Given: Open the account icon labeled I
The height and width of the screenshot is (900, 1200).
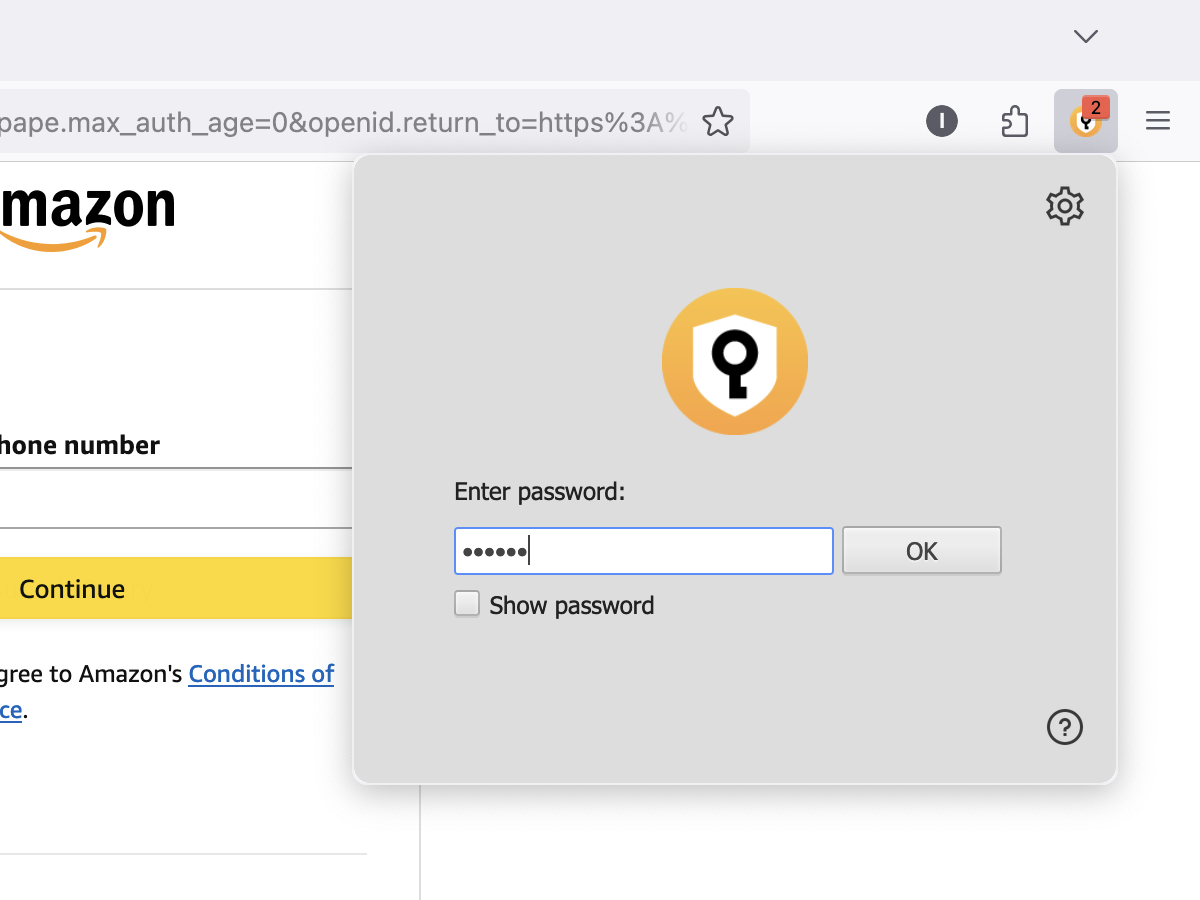Looking at the screenshot, I should [x=942, y=122].
